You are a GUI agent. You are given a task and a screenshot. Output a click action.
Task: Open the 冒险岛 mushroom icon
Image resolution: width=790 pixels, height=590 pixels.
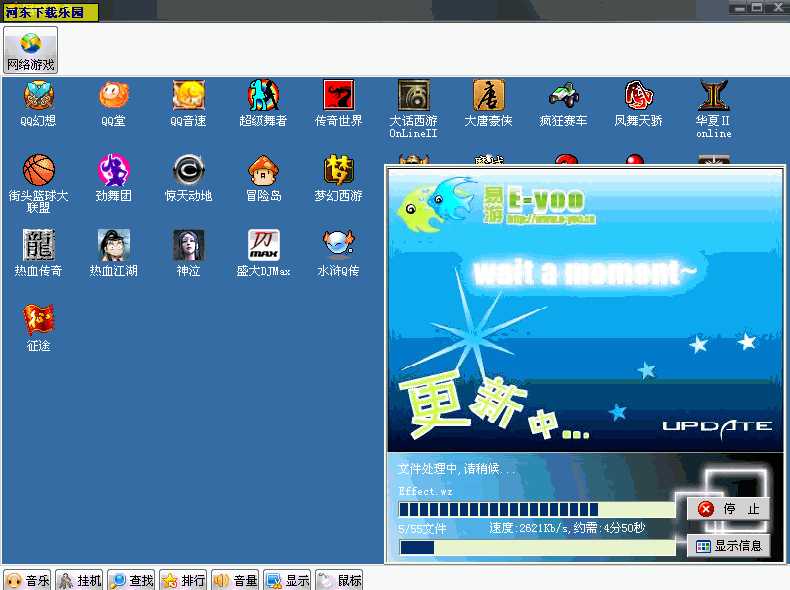[x=263, y=171]
